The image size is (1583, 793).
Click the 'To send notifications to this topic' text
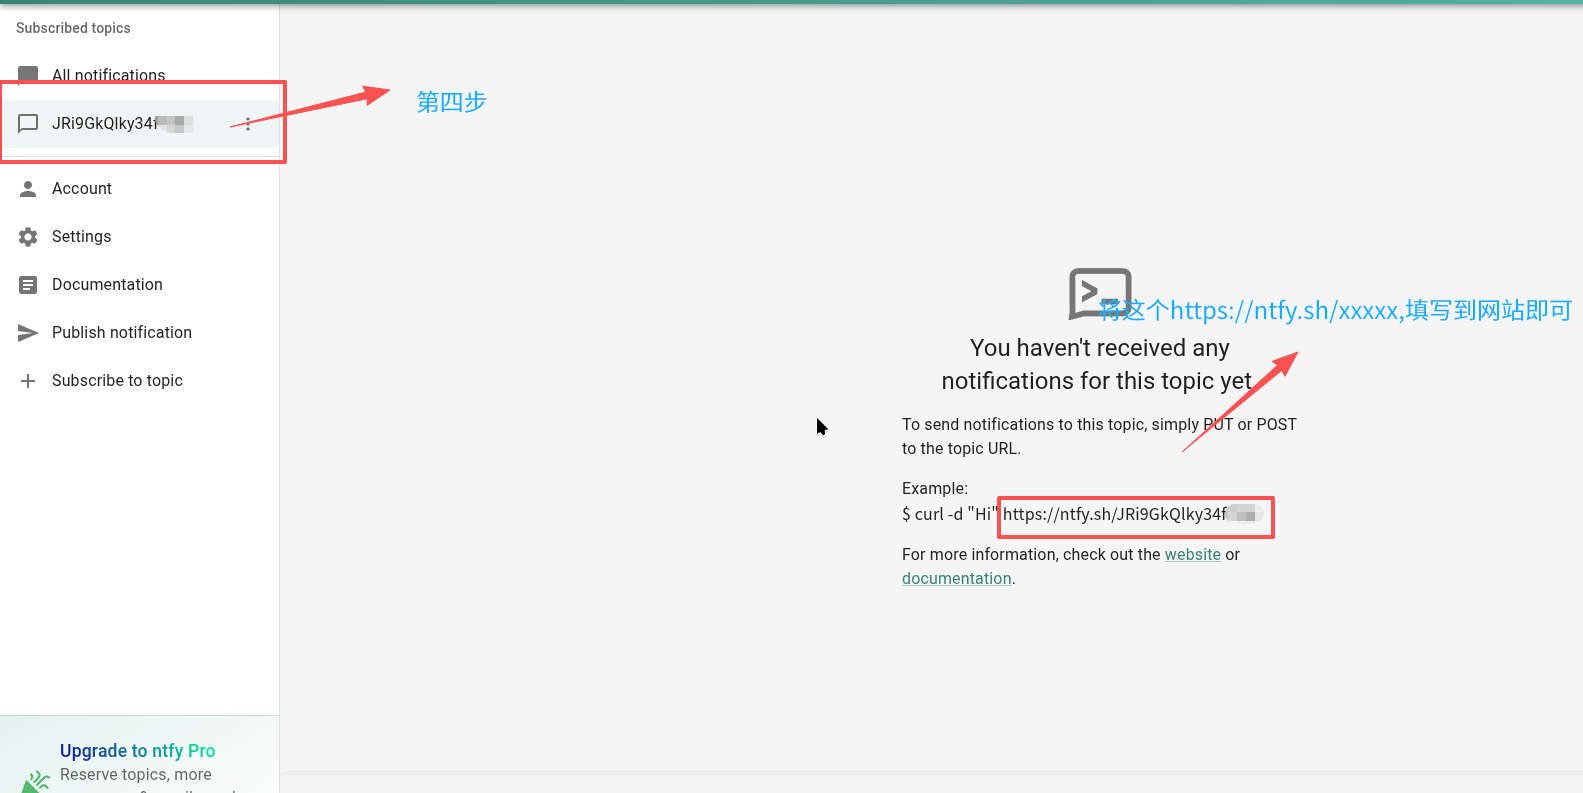[x=1099, y=436]
